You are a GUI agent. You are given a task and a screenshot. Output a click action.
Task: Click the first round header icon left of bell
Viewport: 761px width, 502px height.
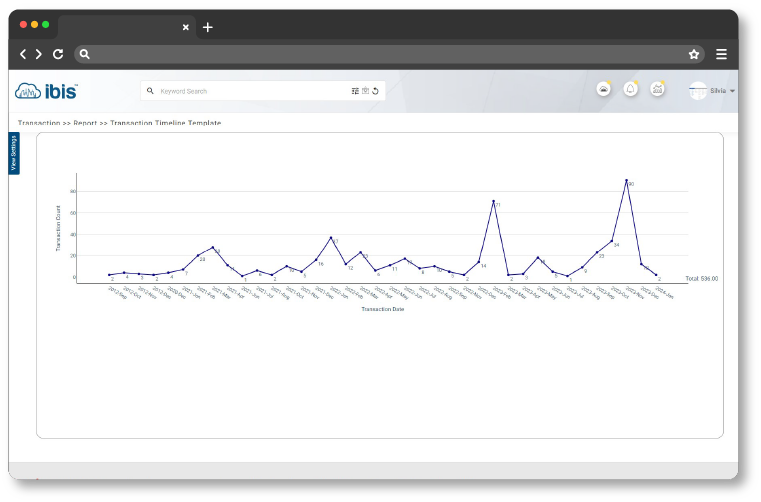point(603,90)
